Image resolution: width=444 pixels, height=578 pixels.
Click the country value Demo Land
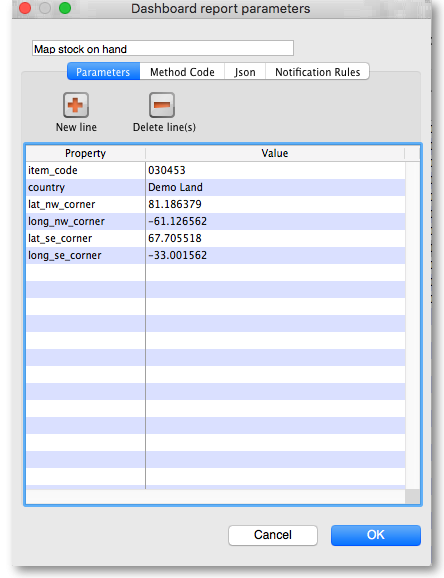click(x=175, y=187)
